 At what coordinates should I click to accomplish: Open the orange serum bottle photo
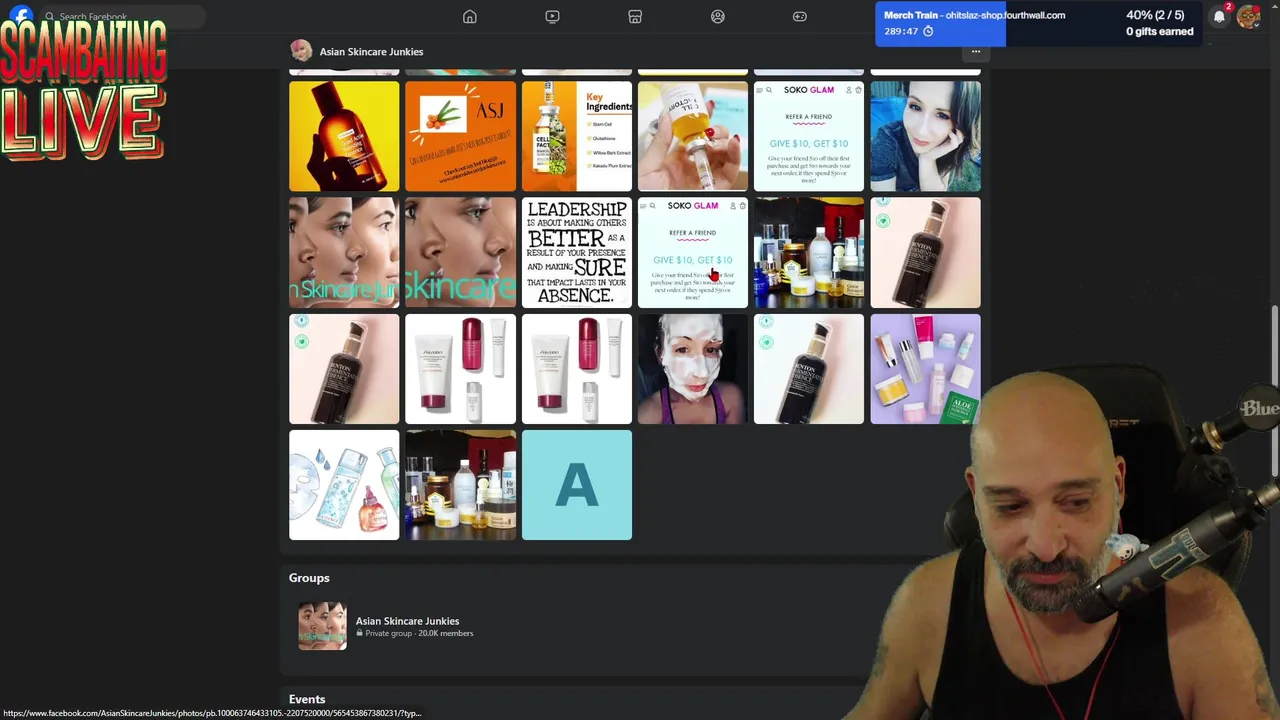coord(344,136)
